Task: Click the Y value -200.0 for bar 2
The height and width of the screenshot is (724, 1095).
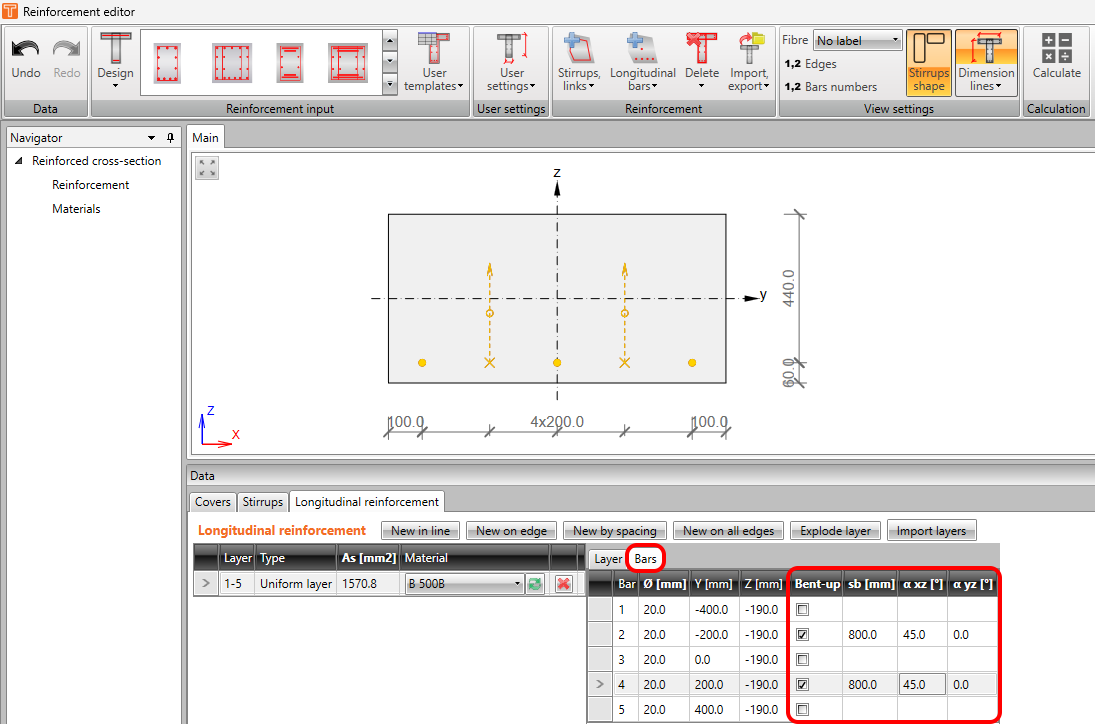Action: (x=715, y=635)
